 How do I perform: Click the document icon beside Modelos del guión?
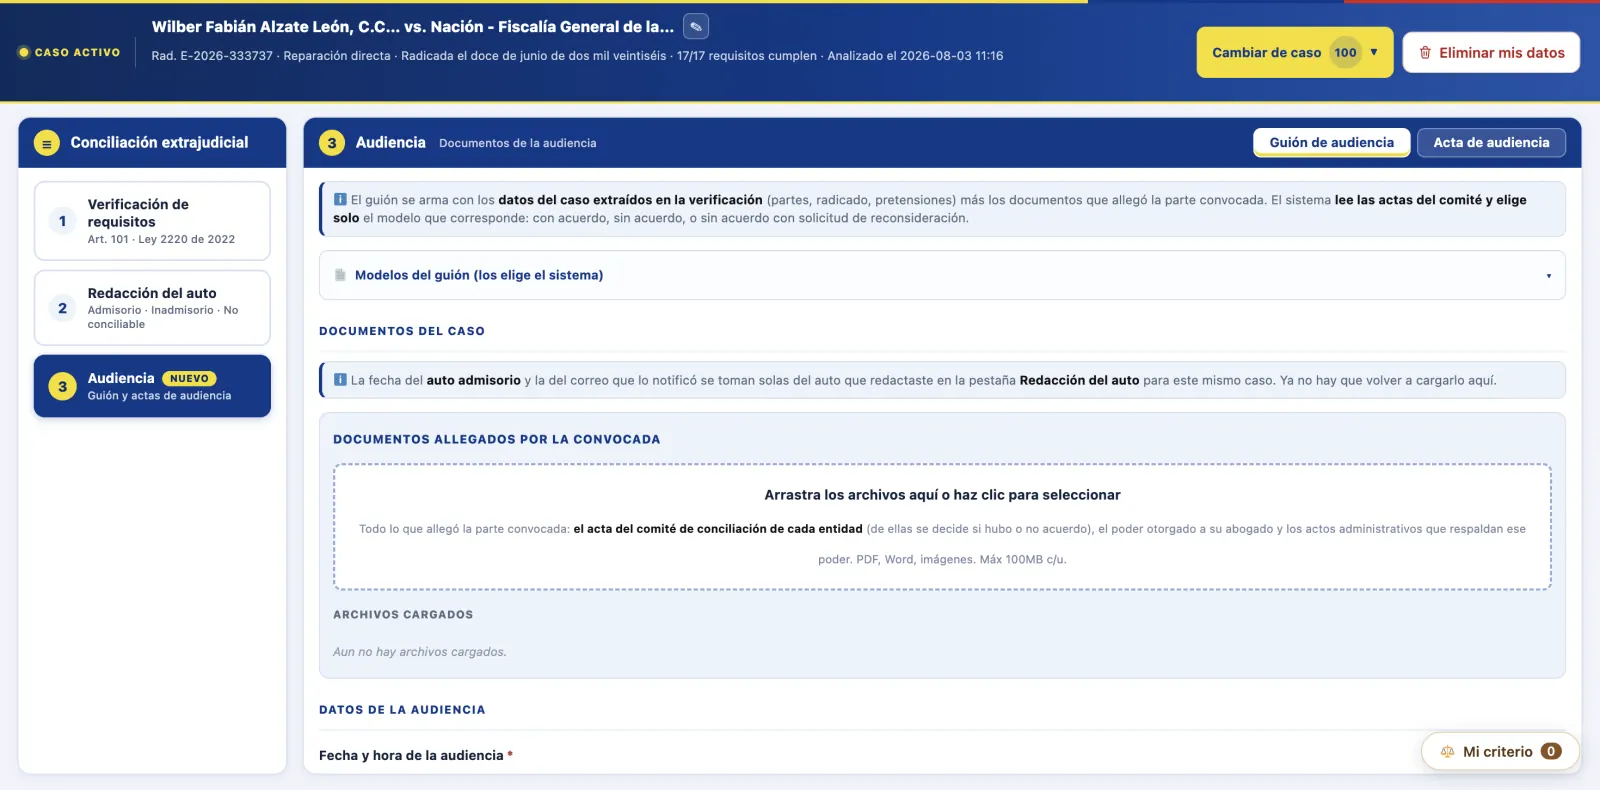click(x=340, y=275)
